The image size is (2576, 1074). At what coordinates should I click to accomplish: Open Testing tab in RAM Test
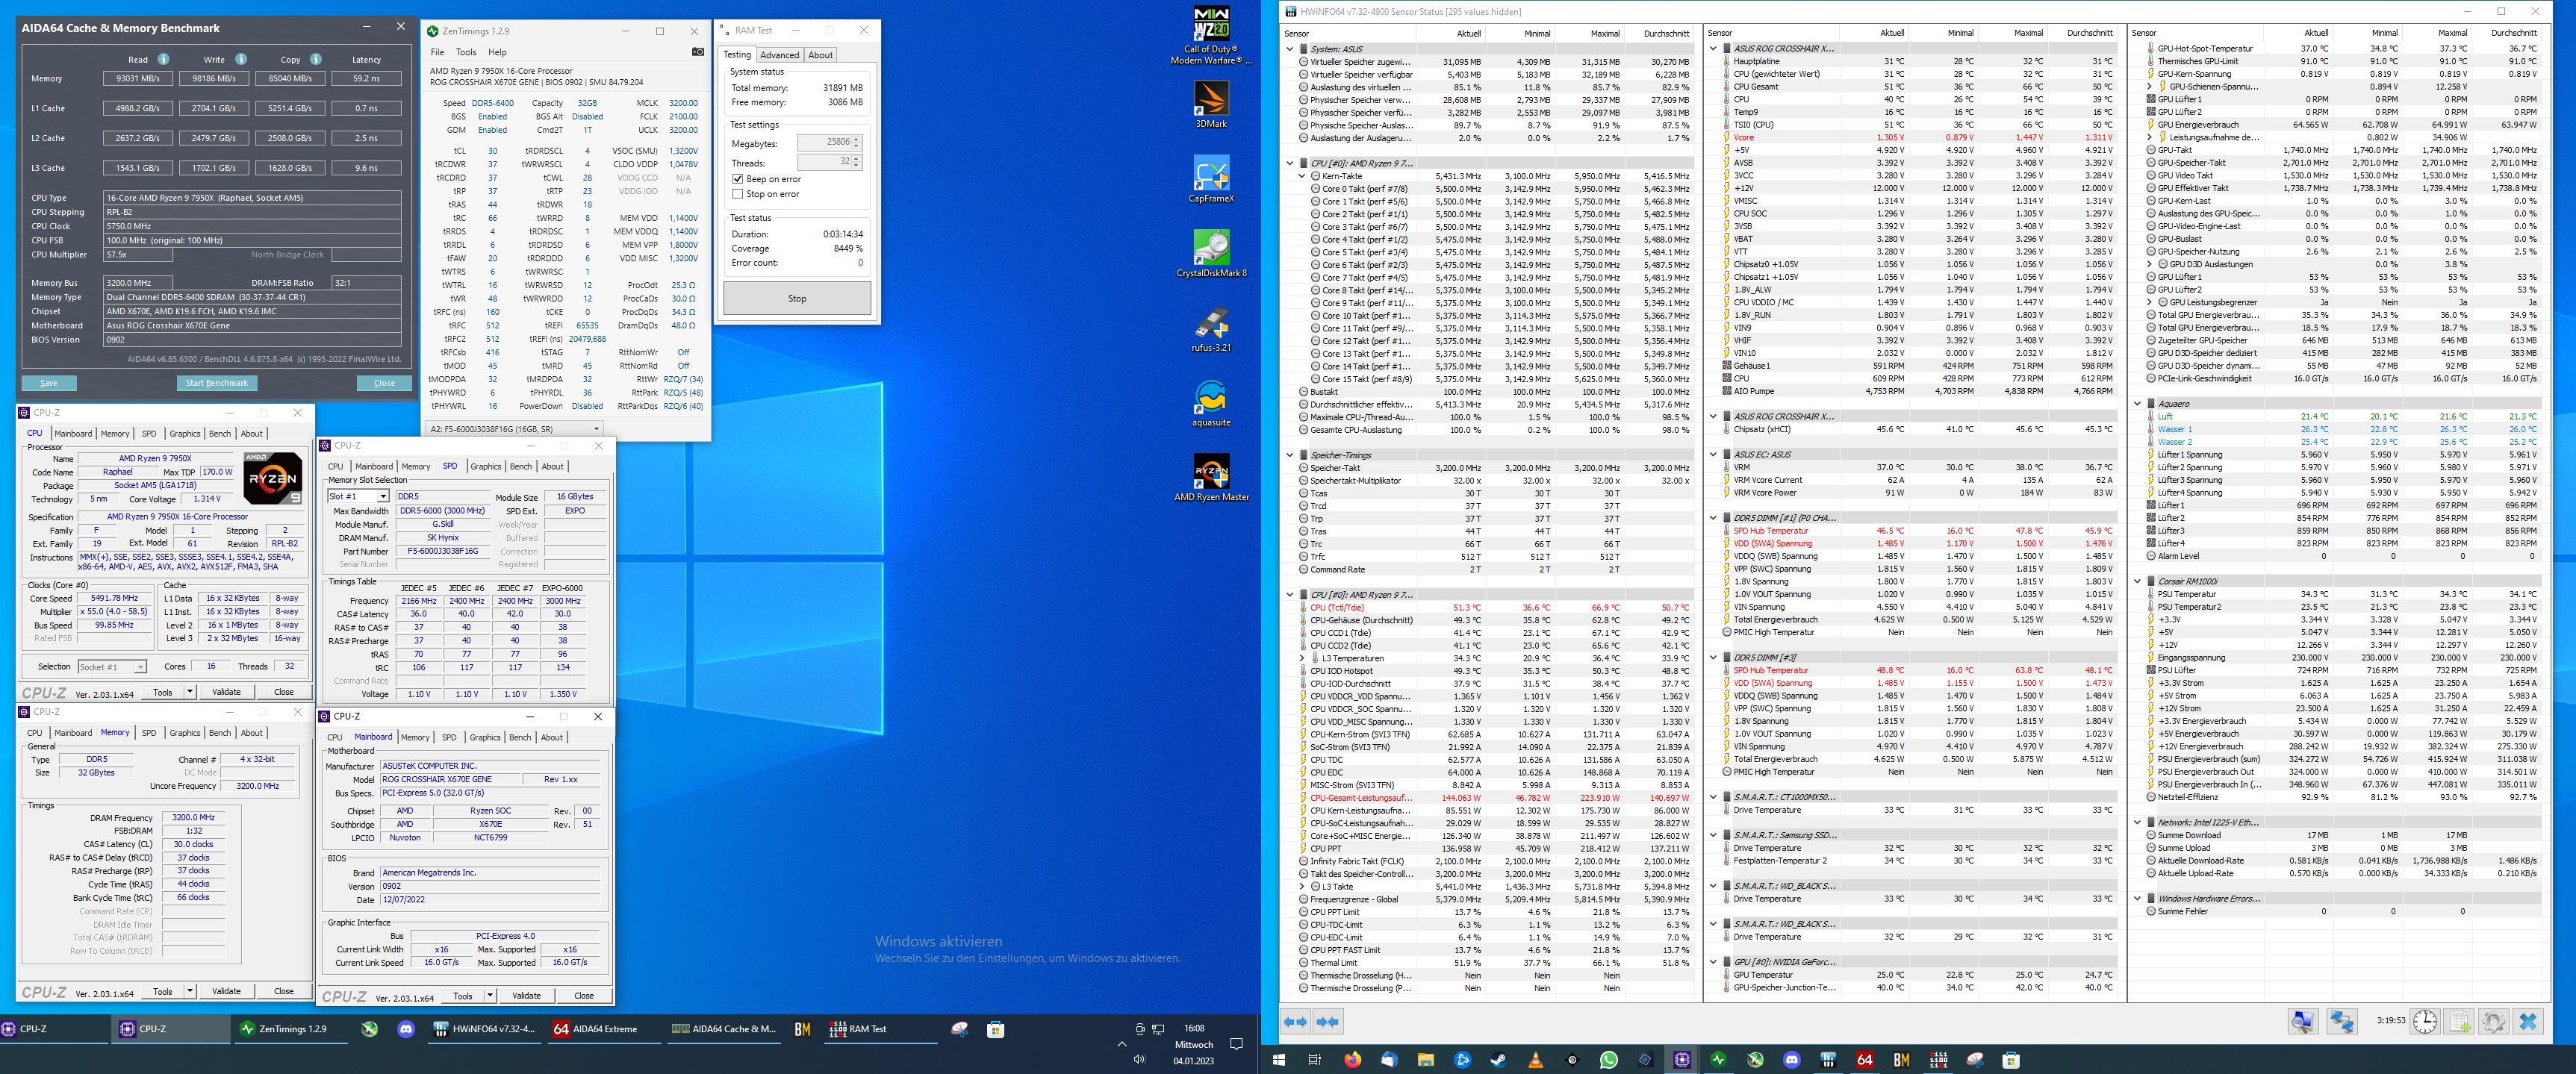tap(737, 55)
